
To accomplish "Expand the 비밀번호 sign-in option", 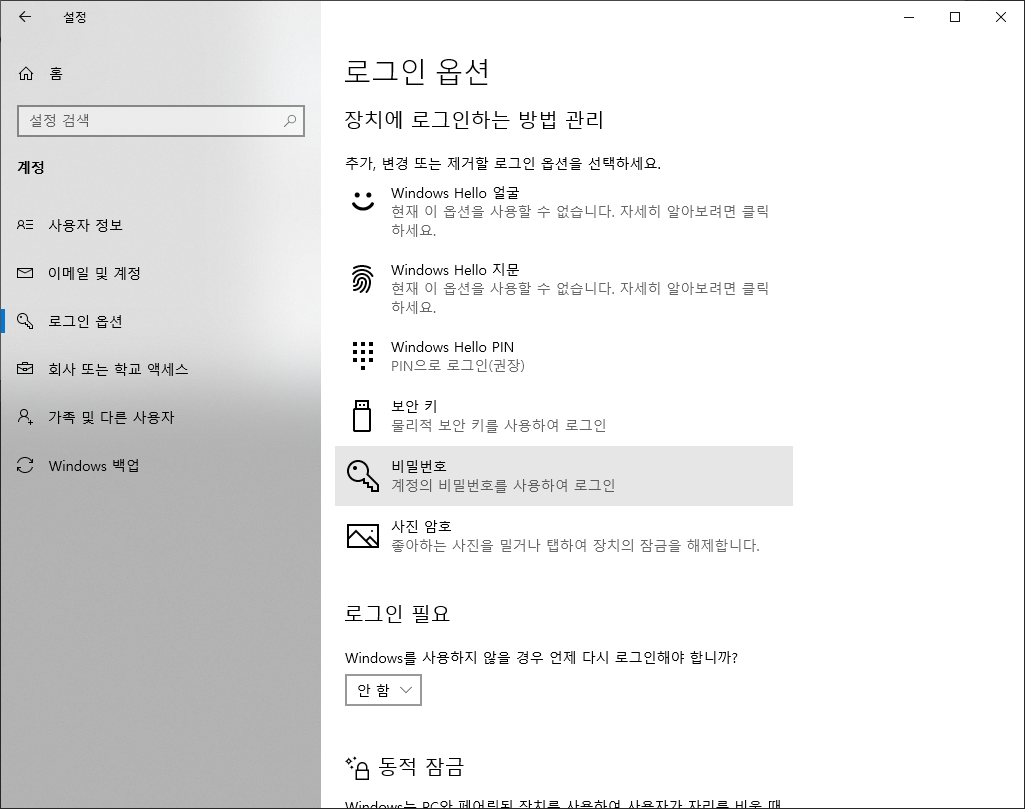I will 563,476.
